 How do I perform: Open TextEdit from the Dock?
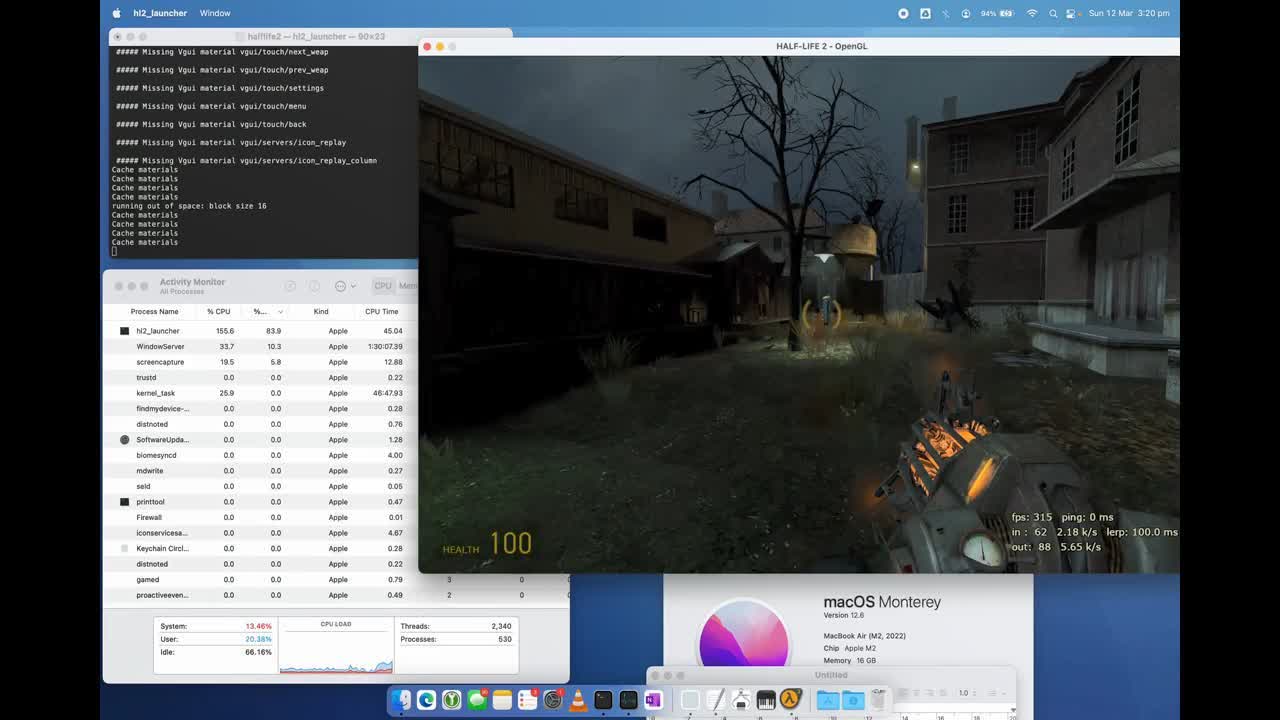(716, 700)
